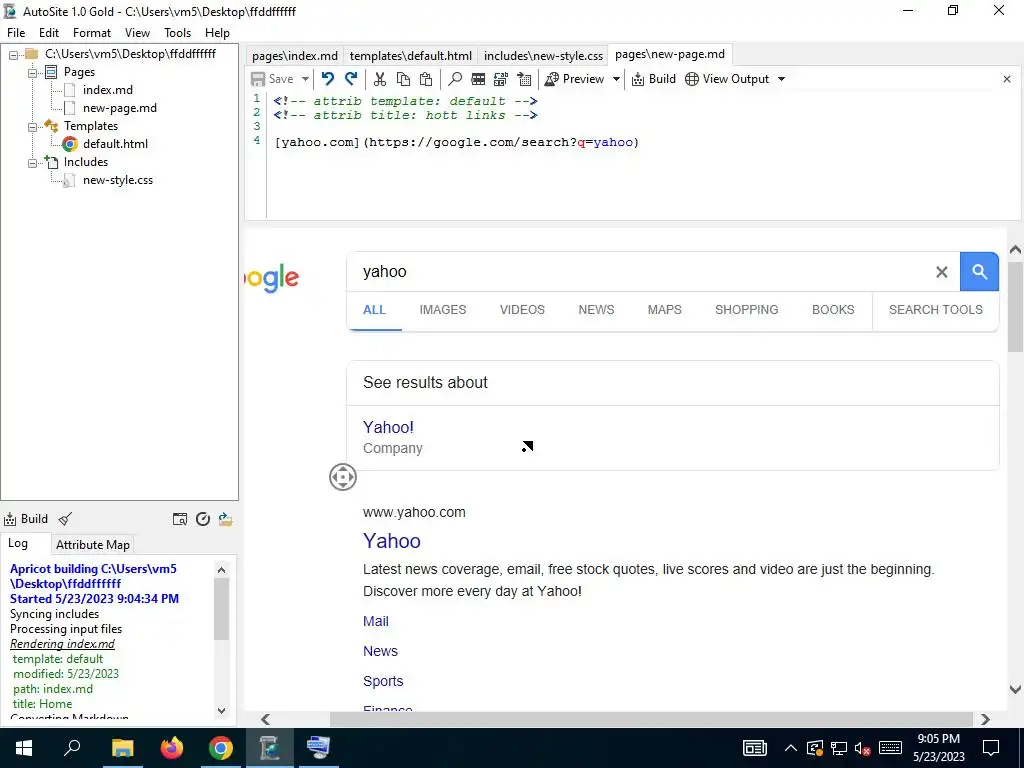Undo the last edit via toolbar arrow

coord(328,79)
